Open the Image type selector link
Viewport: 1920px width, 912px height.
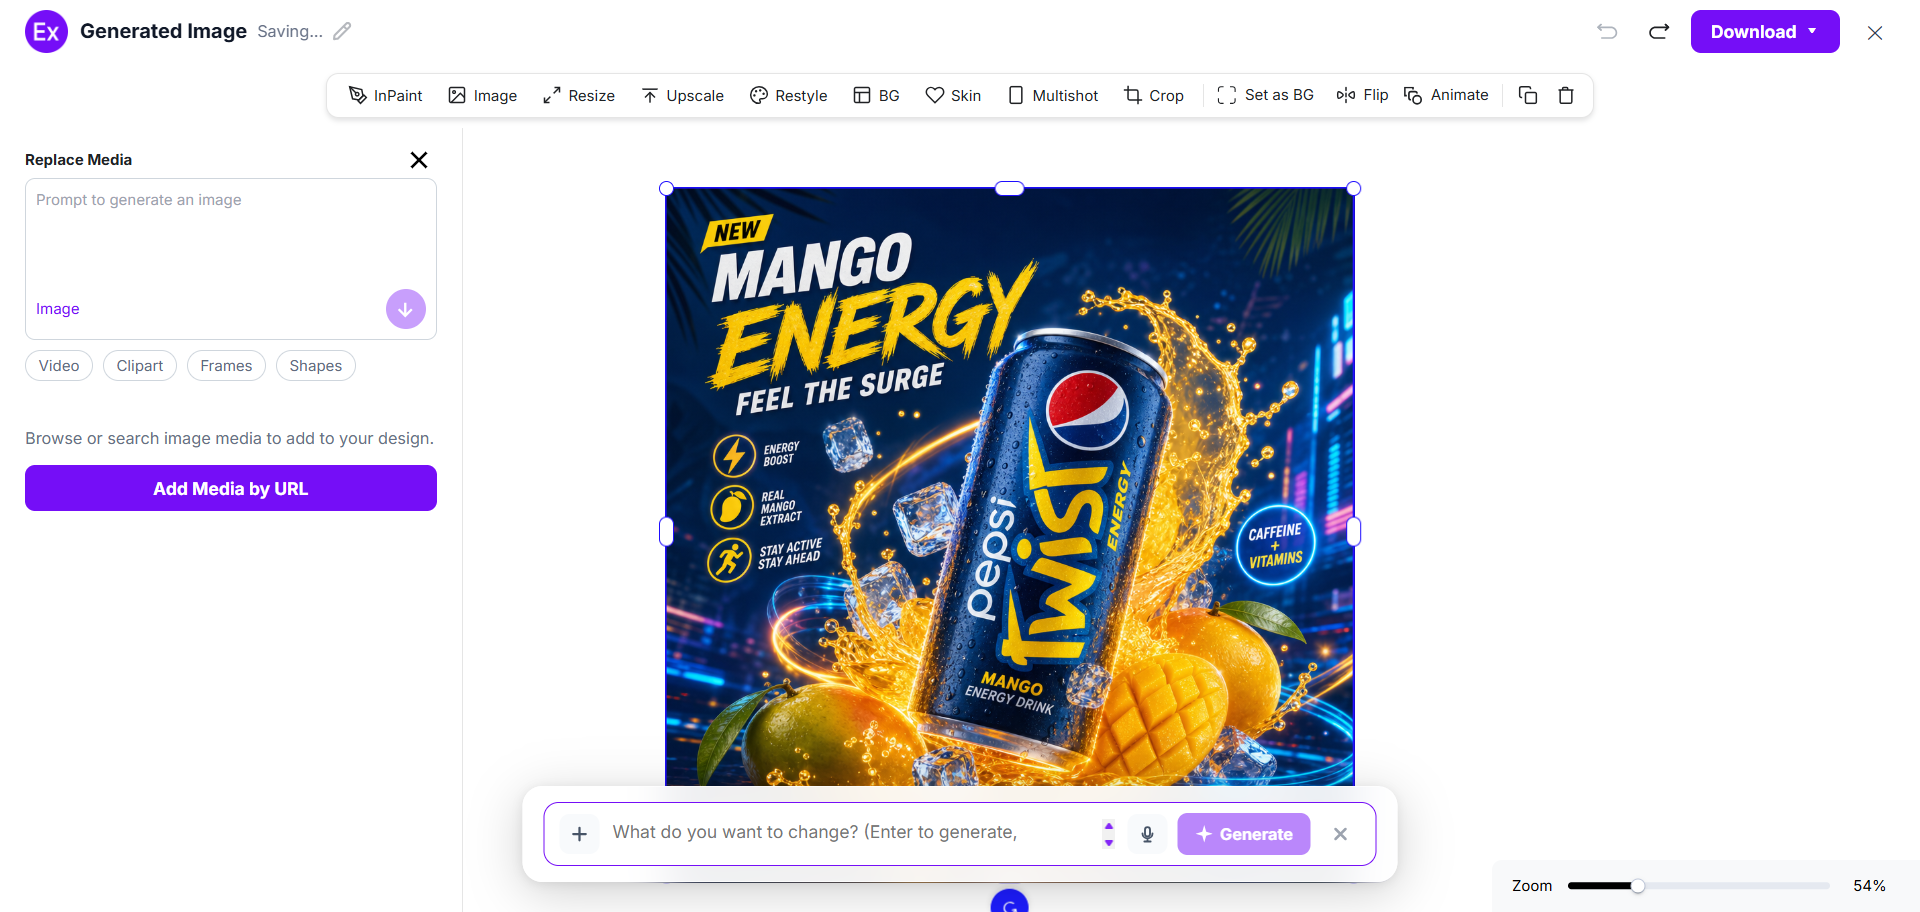click(x=58, y=309)
